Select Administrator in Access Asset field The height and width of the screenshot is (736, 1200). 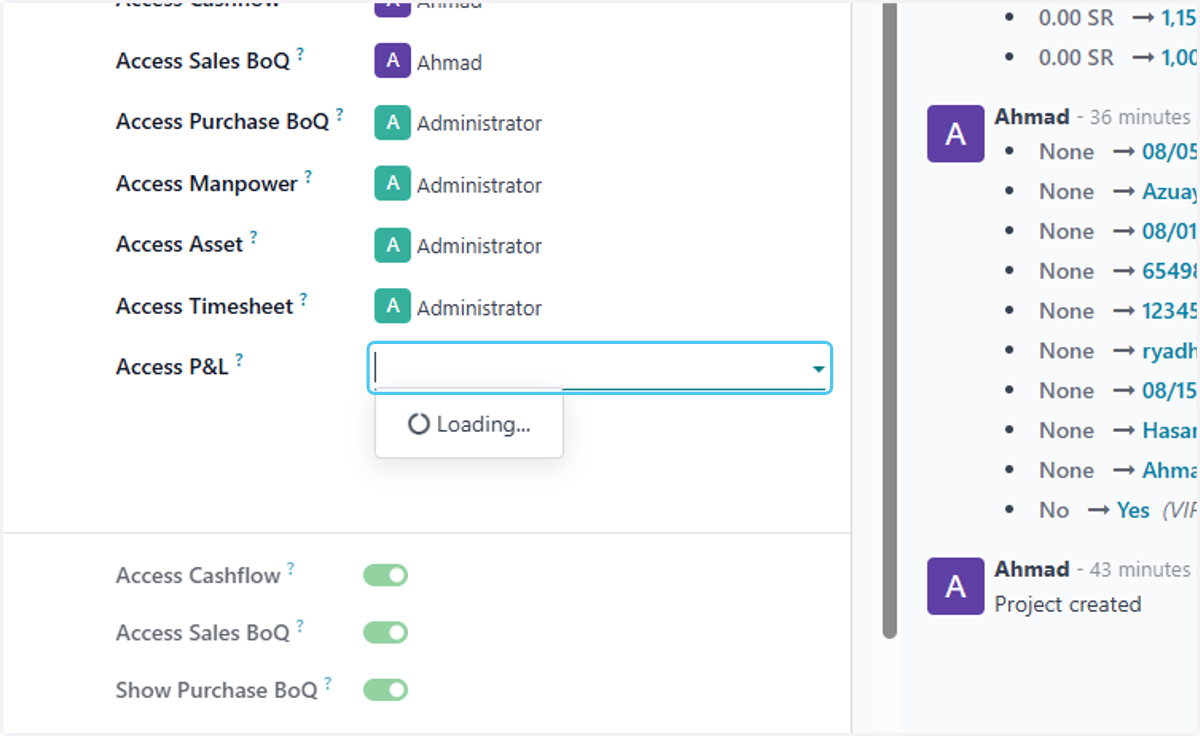[x=479, y=246]
